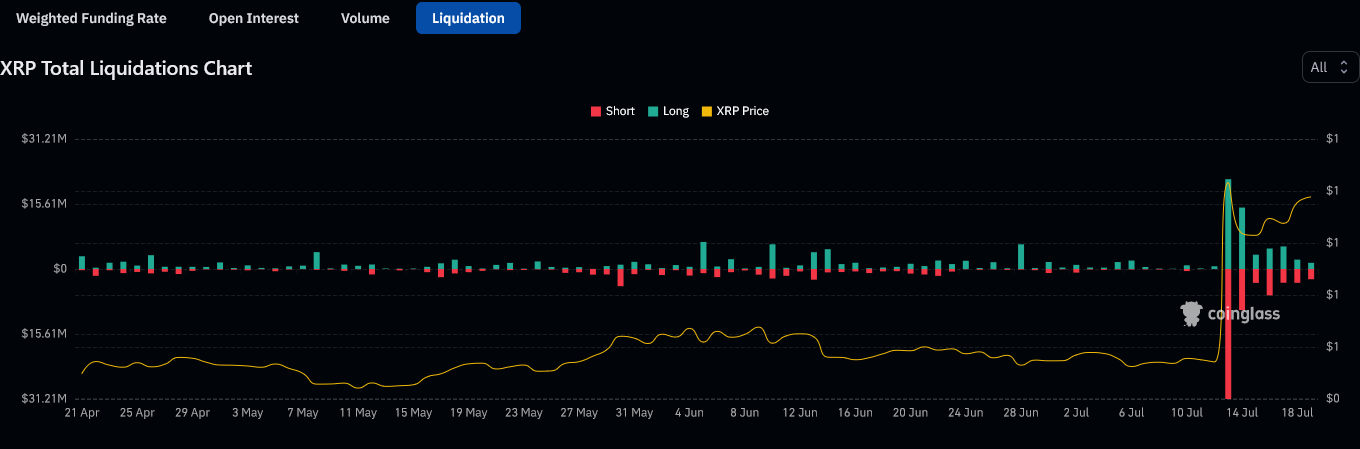
Task: Click the up-down chevron in the All selector
Action: pos(1343,67)
